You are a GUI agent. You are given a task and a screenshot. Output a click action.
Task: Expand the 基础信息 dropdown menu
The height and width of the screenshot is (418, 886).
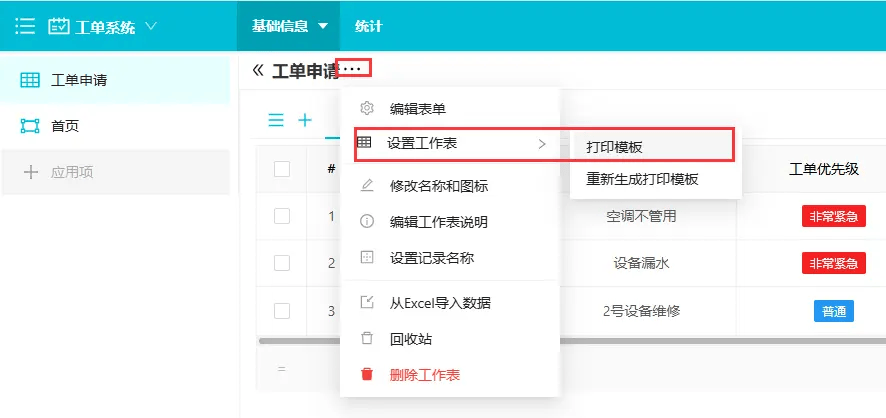tap(322, 27)
